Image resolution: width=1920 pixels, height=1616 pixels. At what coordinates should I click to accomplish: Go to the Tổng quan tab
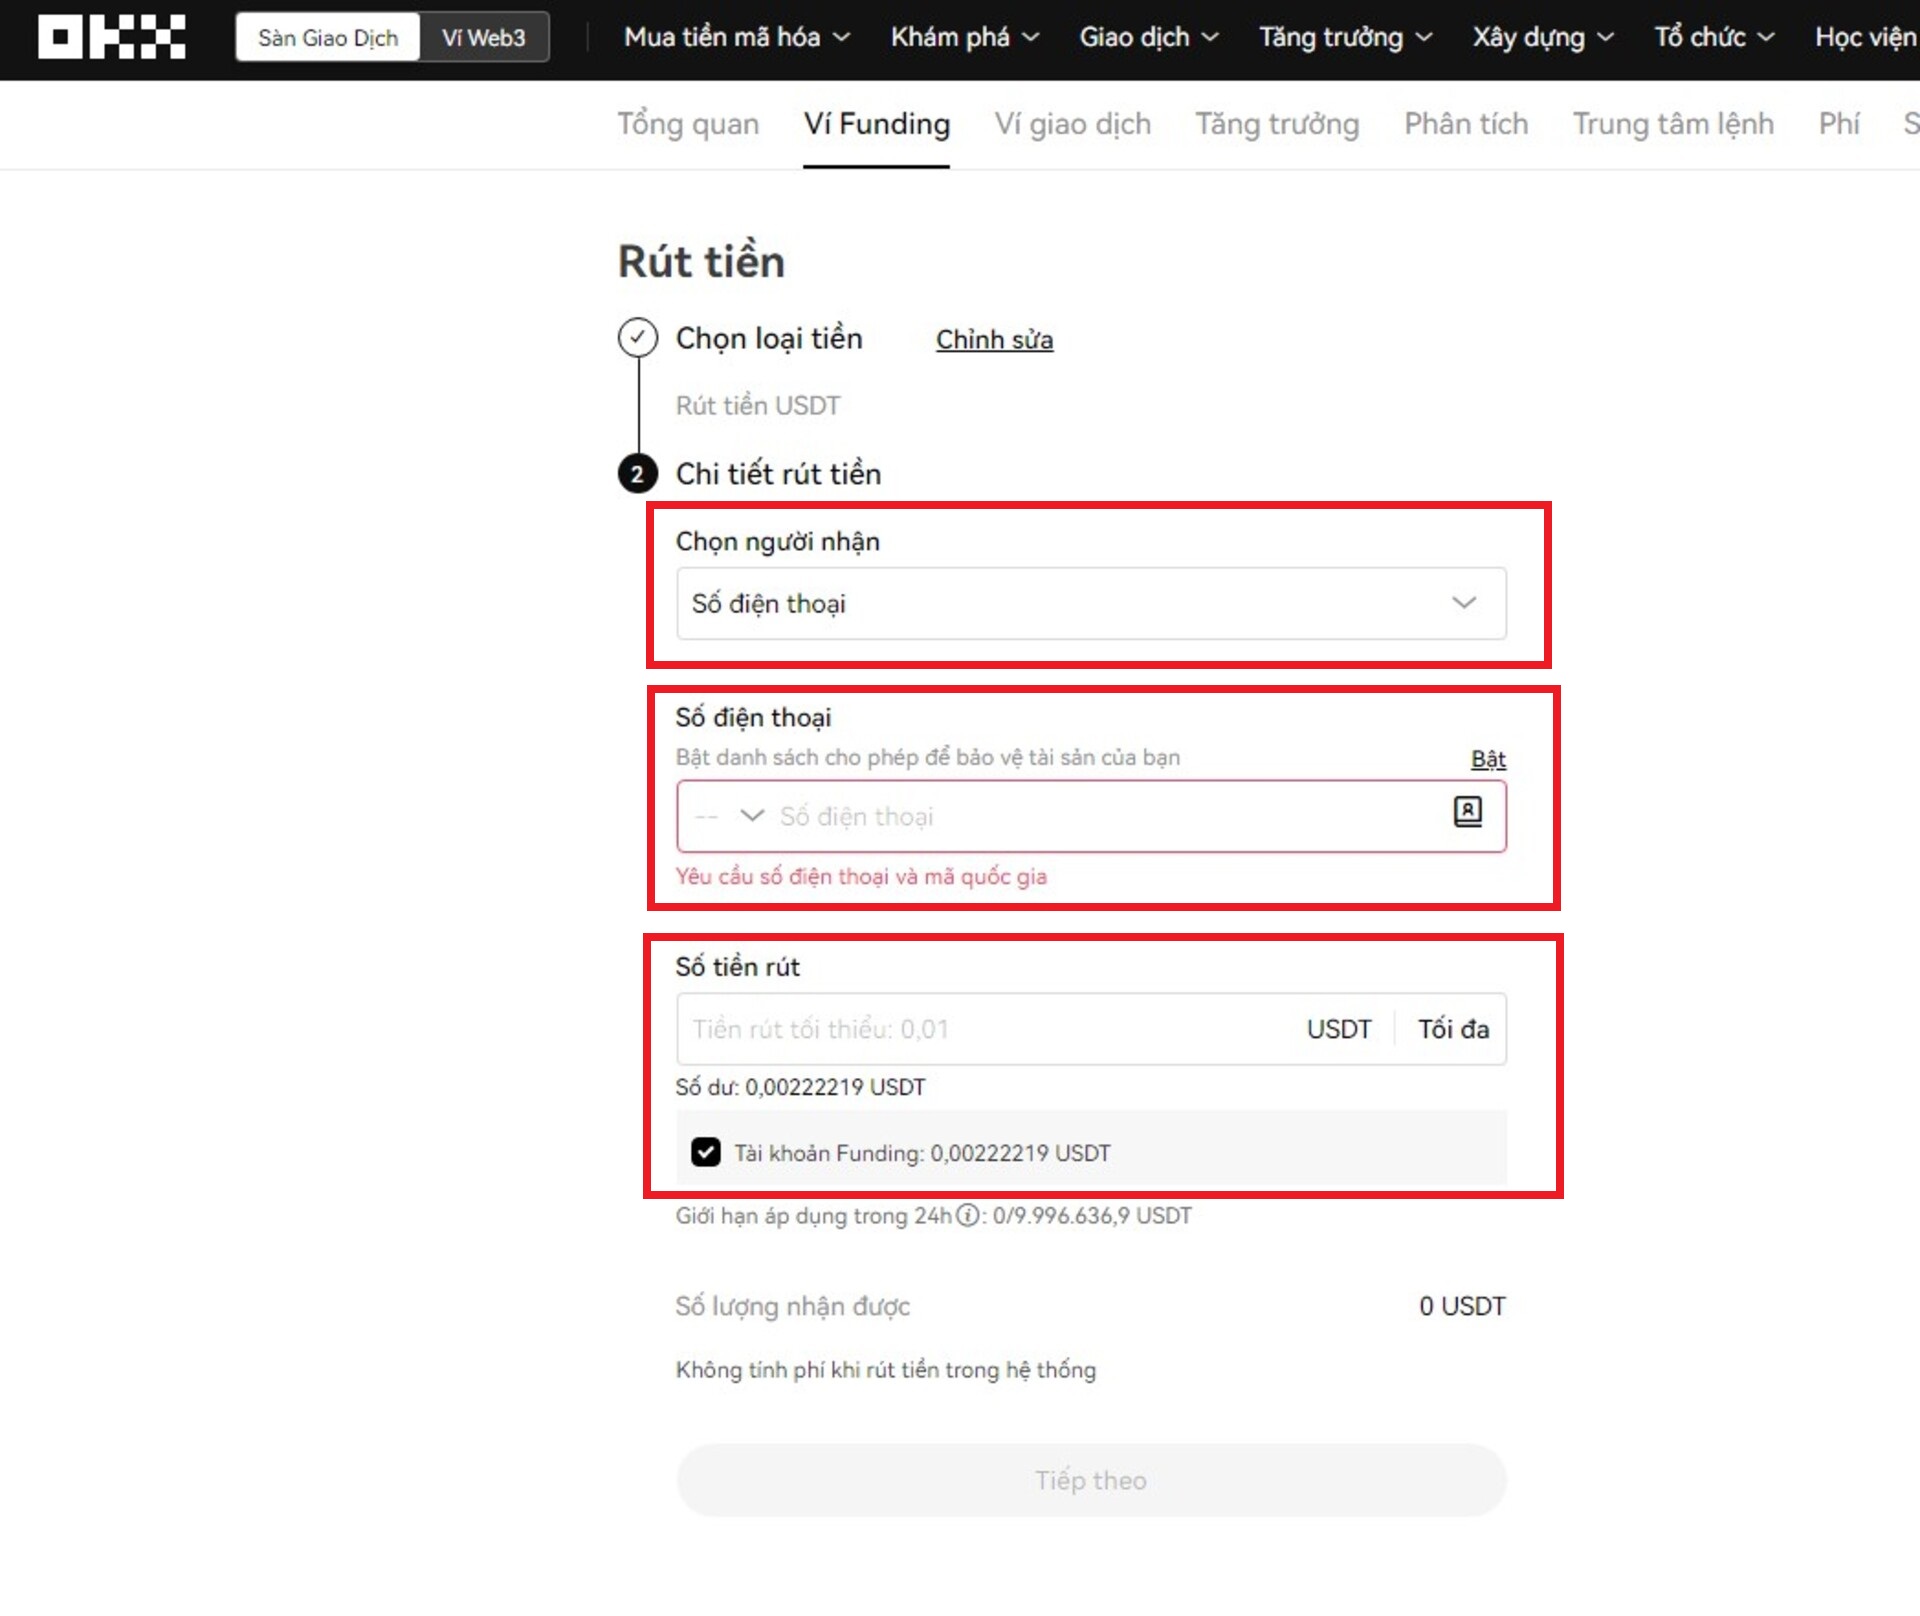[688, 124]
